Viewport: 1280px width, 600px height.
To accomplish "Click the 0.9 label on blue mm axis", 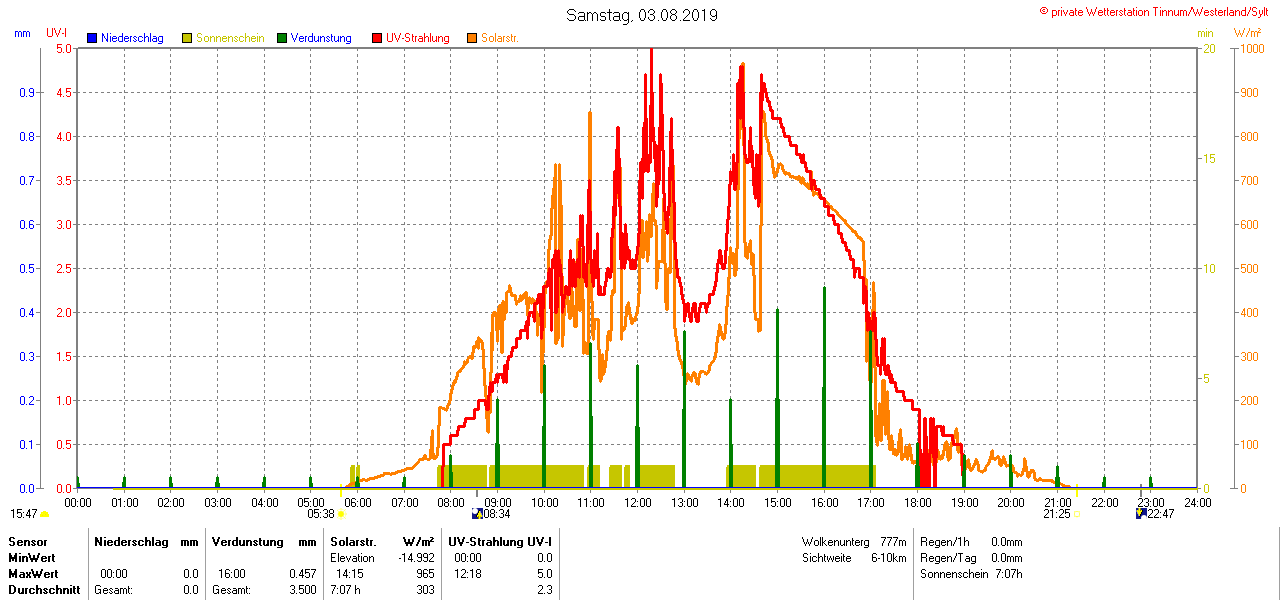I will coord(27,92).
